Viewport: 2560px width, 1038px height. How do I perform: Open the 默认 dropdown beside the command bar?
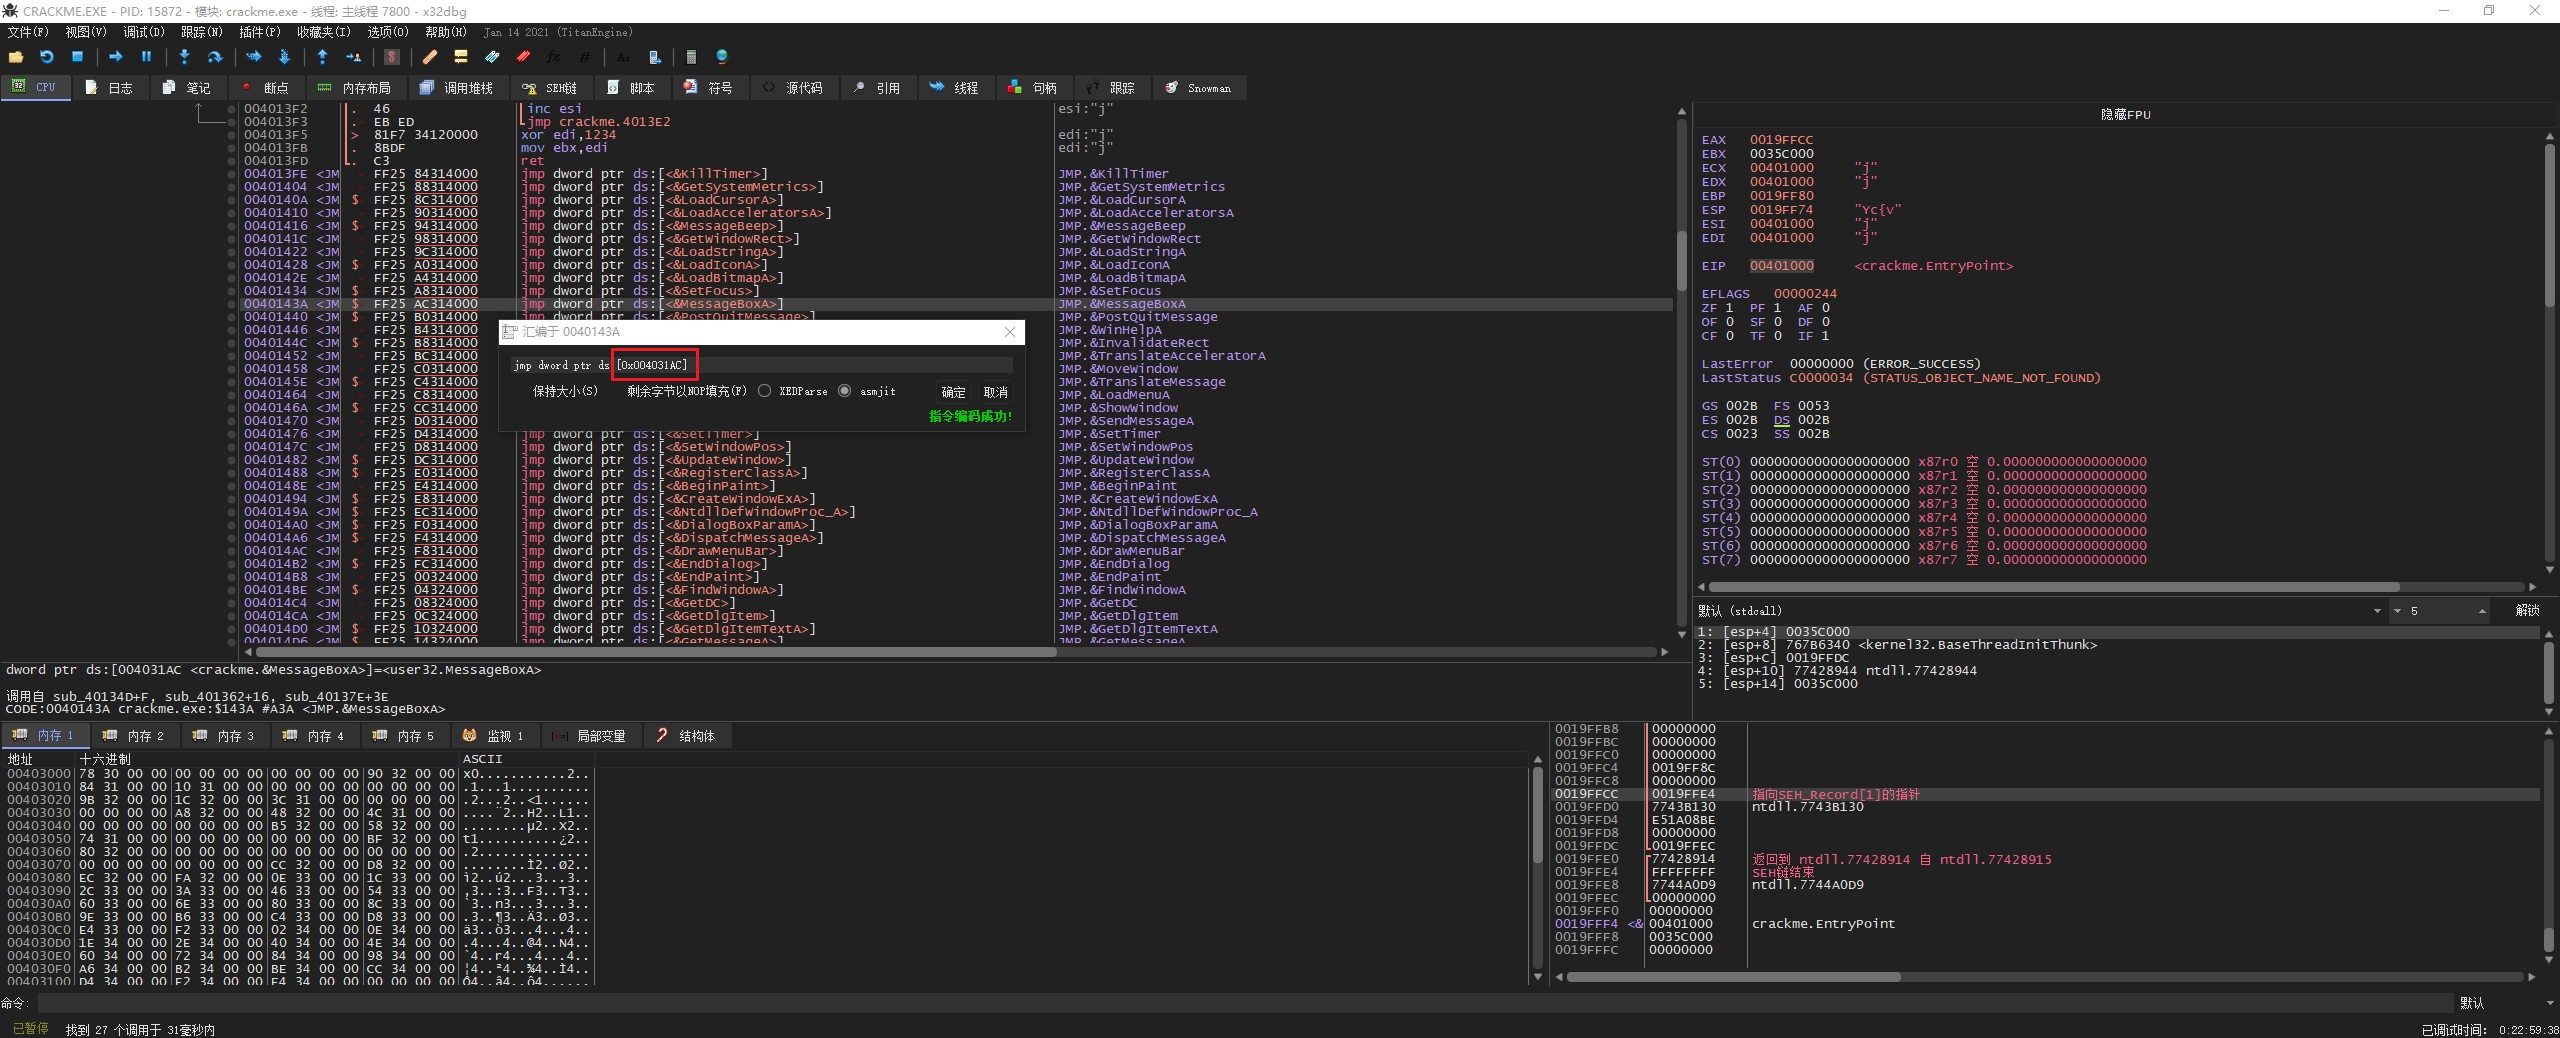(2500, 1003)
